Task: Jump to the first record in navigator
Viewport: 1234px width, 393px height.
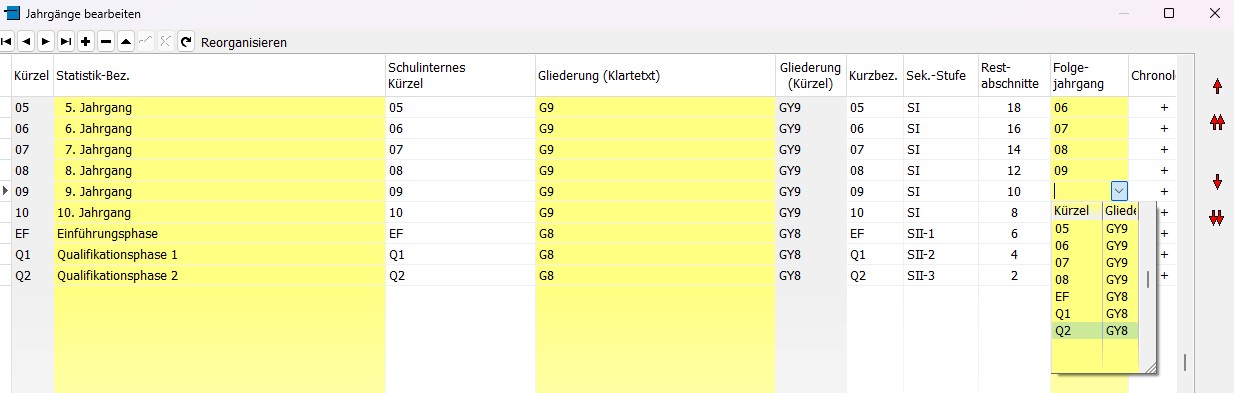Action: coord(7,42)
